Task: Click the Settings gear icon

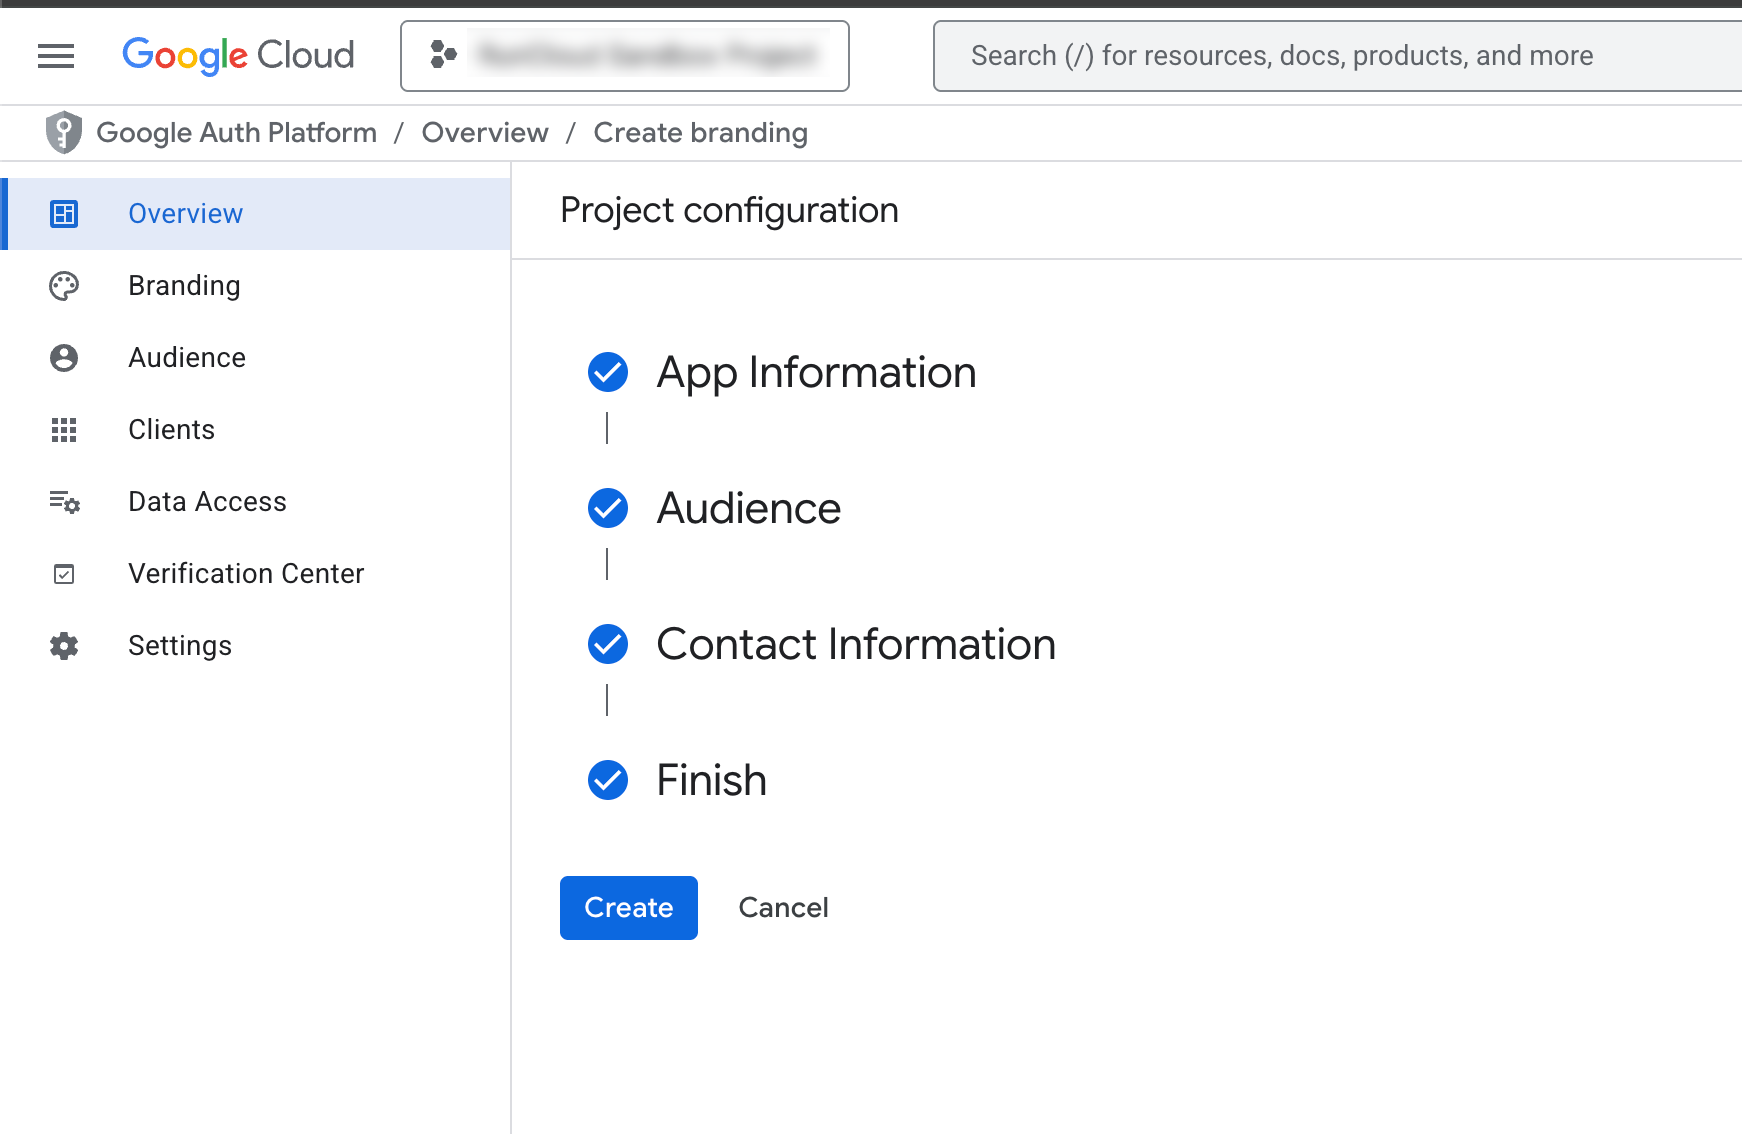Action: (x=64, y=646)
